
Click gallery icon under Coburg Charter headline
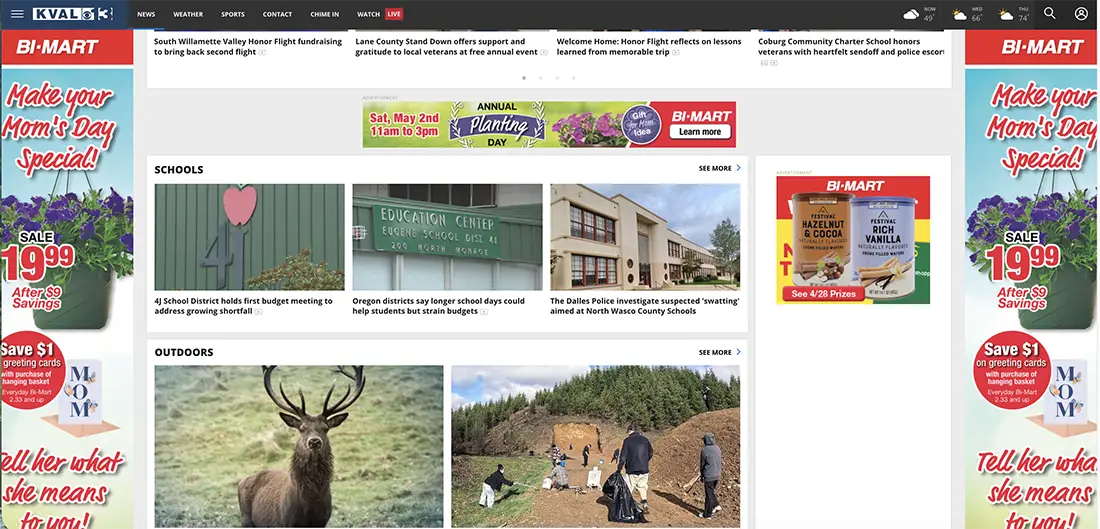pyautogui.click(x=764, y=63)
